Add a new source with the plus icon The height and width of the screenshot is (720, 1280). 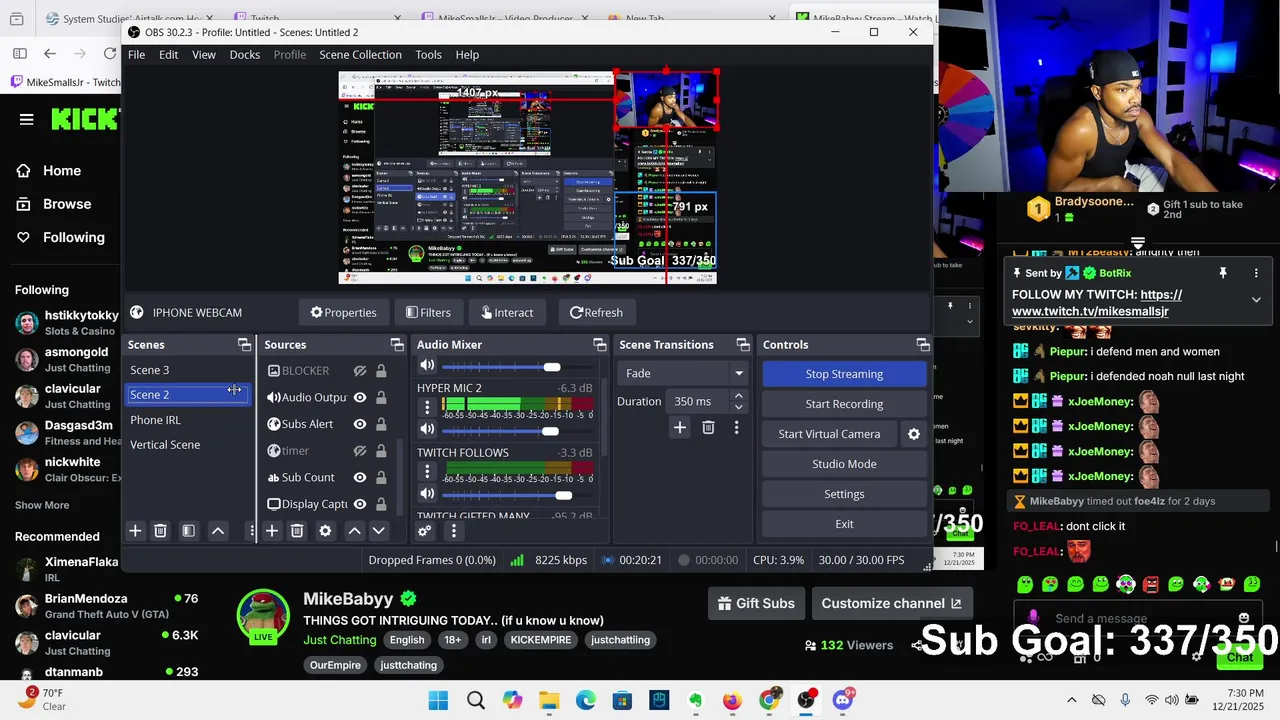tap(271, 531)
